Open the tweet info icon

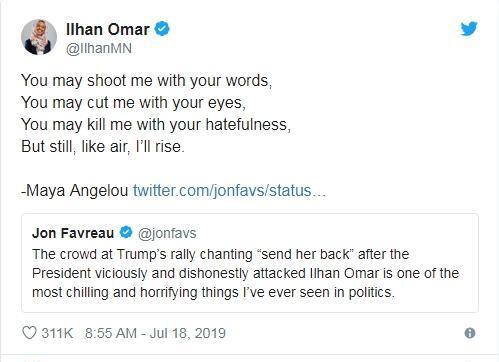(470, 333)
